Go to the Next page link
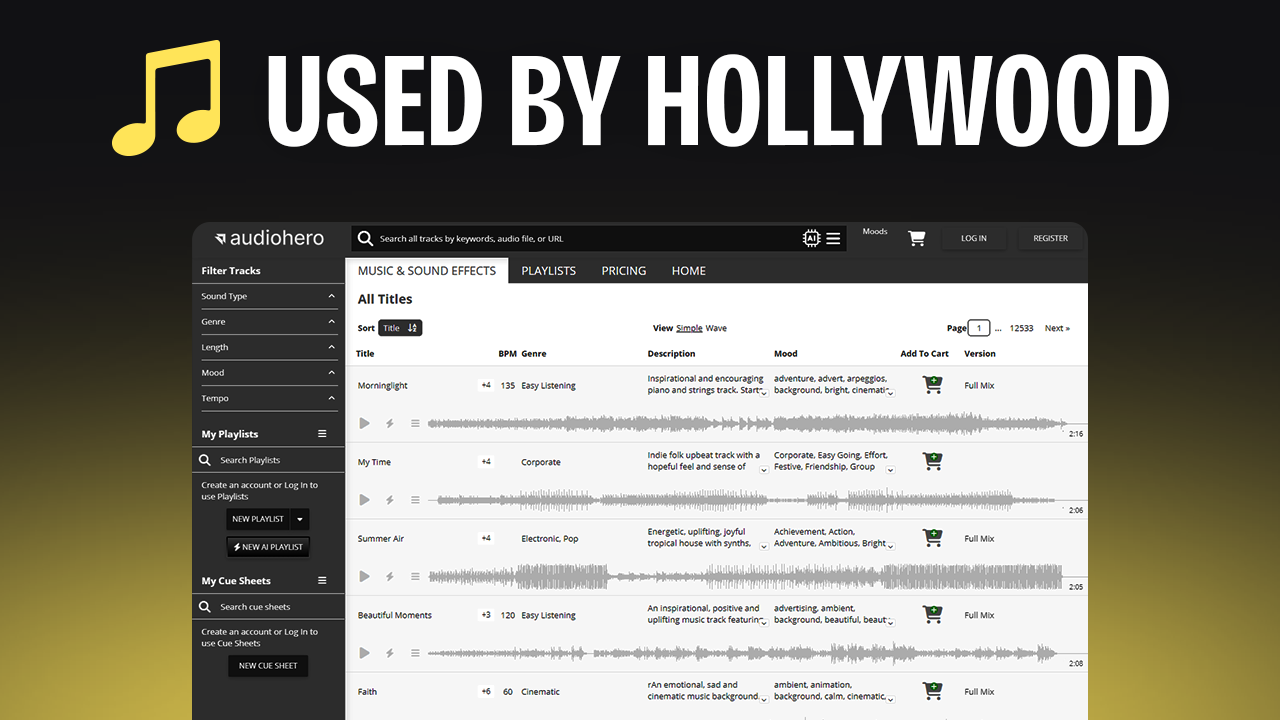Image resolution: width=1280 pixels, height=720 pixels. (x=1057, y=328)
